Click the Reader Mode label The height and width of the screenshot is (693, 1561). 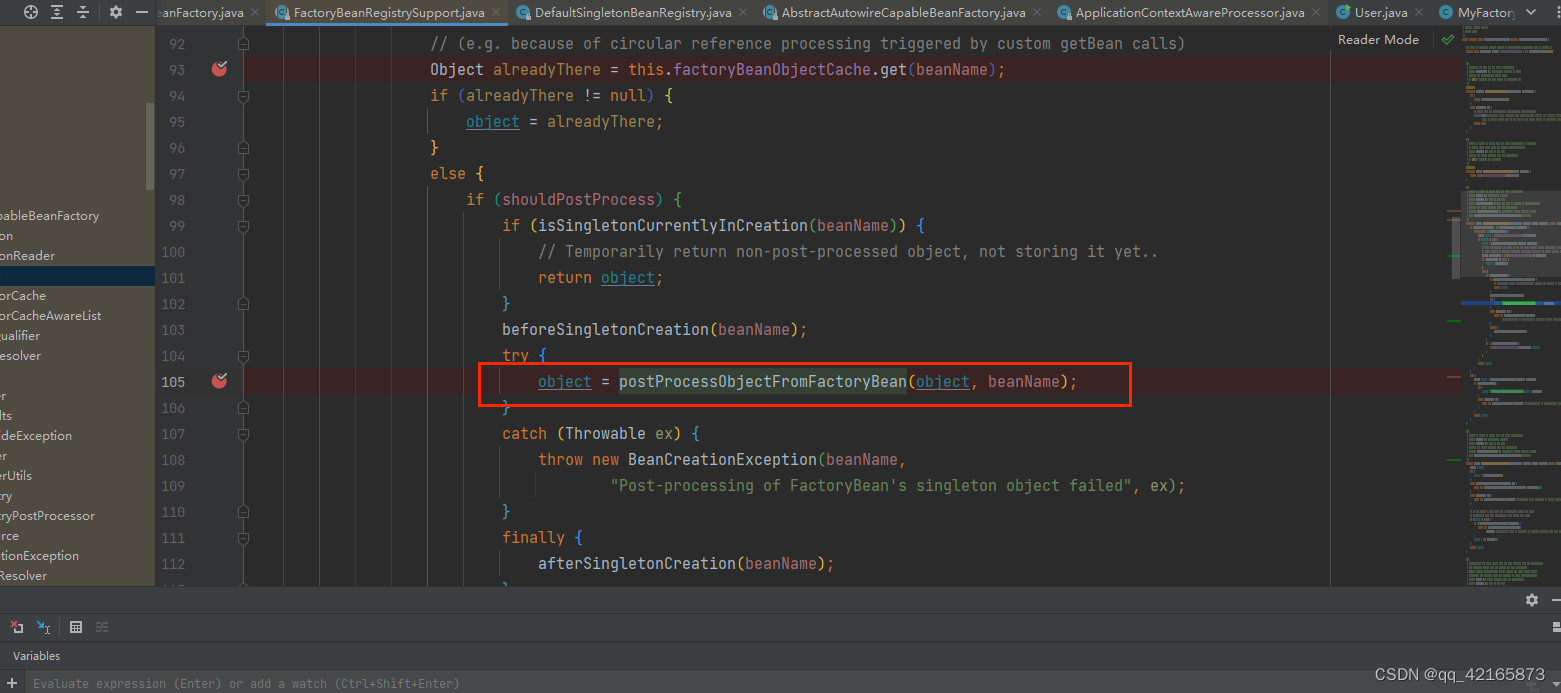(1378, 39)
